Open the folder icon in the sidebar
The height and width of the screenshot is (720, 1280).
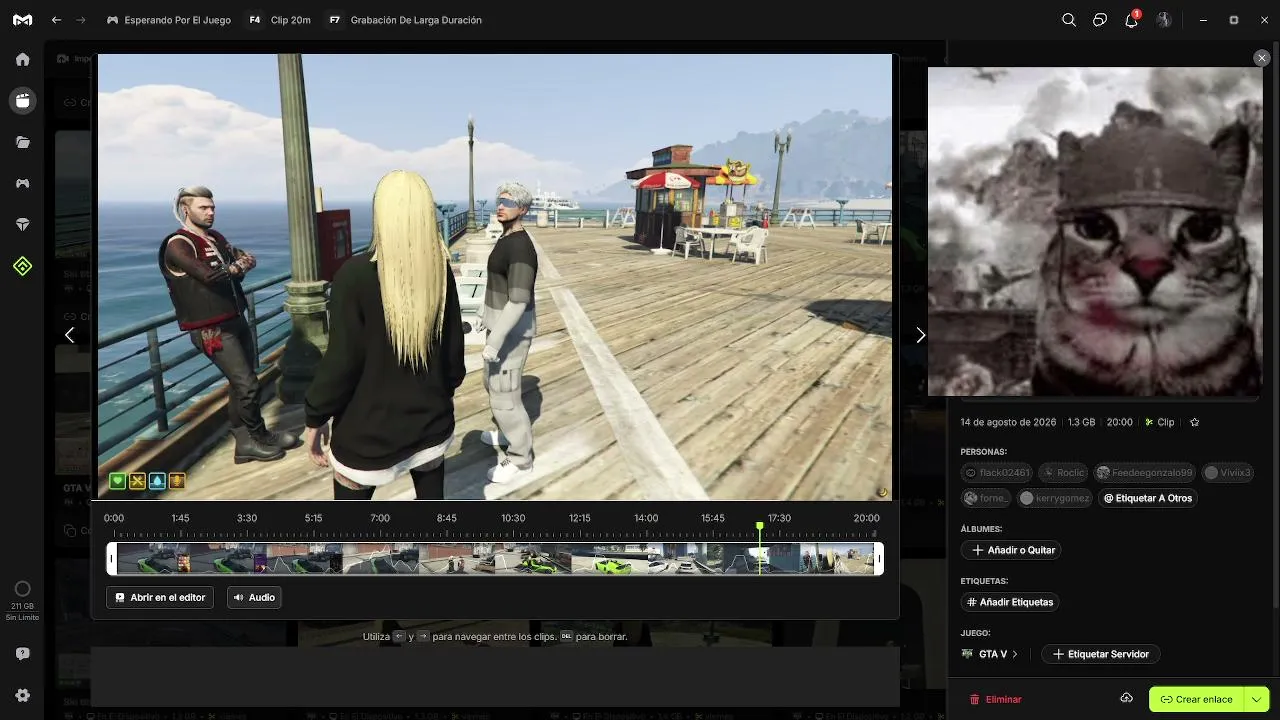pos(22,142)
